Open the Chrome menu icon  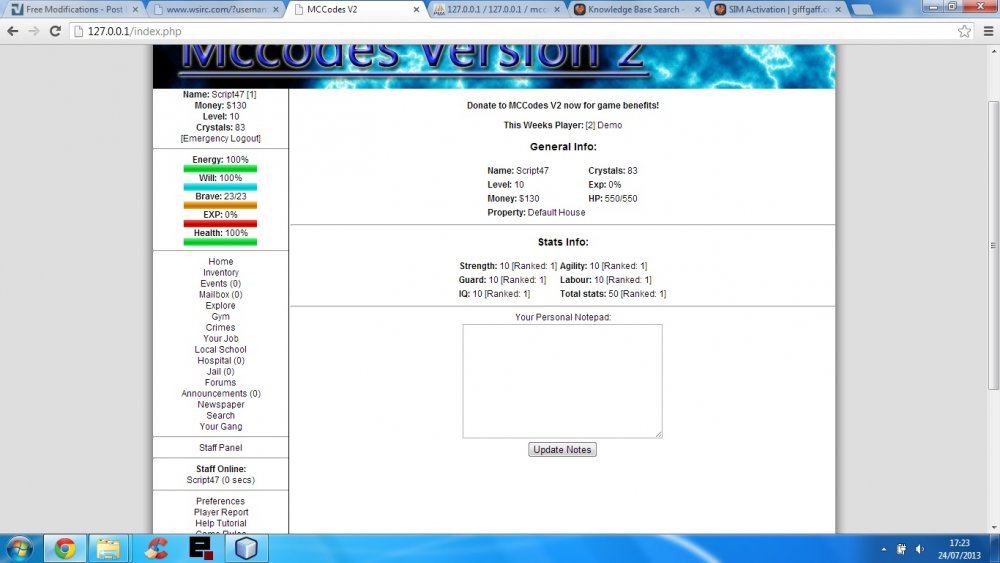point(986,31)
